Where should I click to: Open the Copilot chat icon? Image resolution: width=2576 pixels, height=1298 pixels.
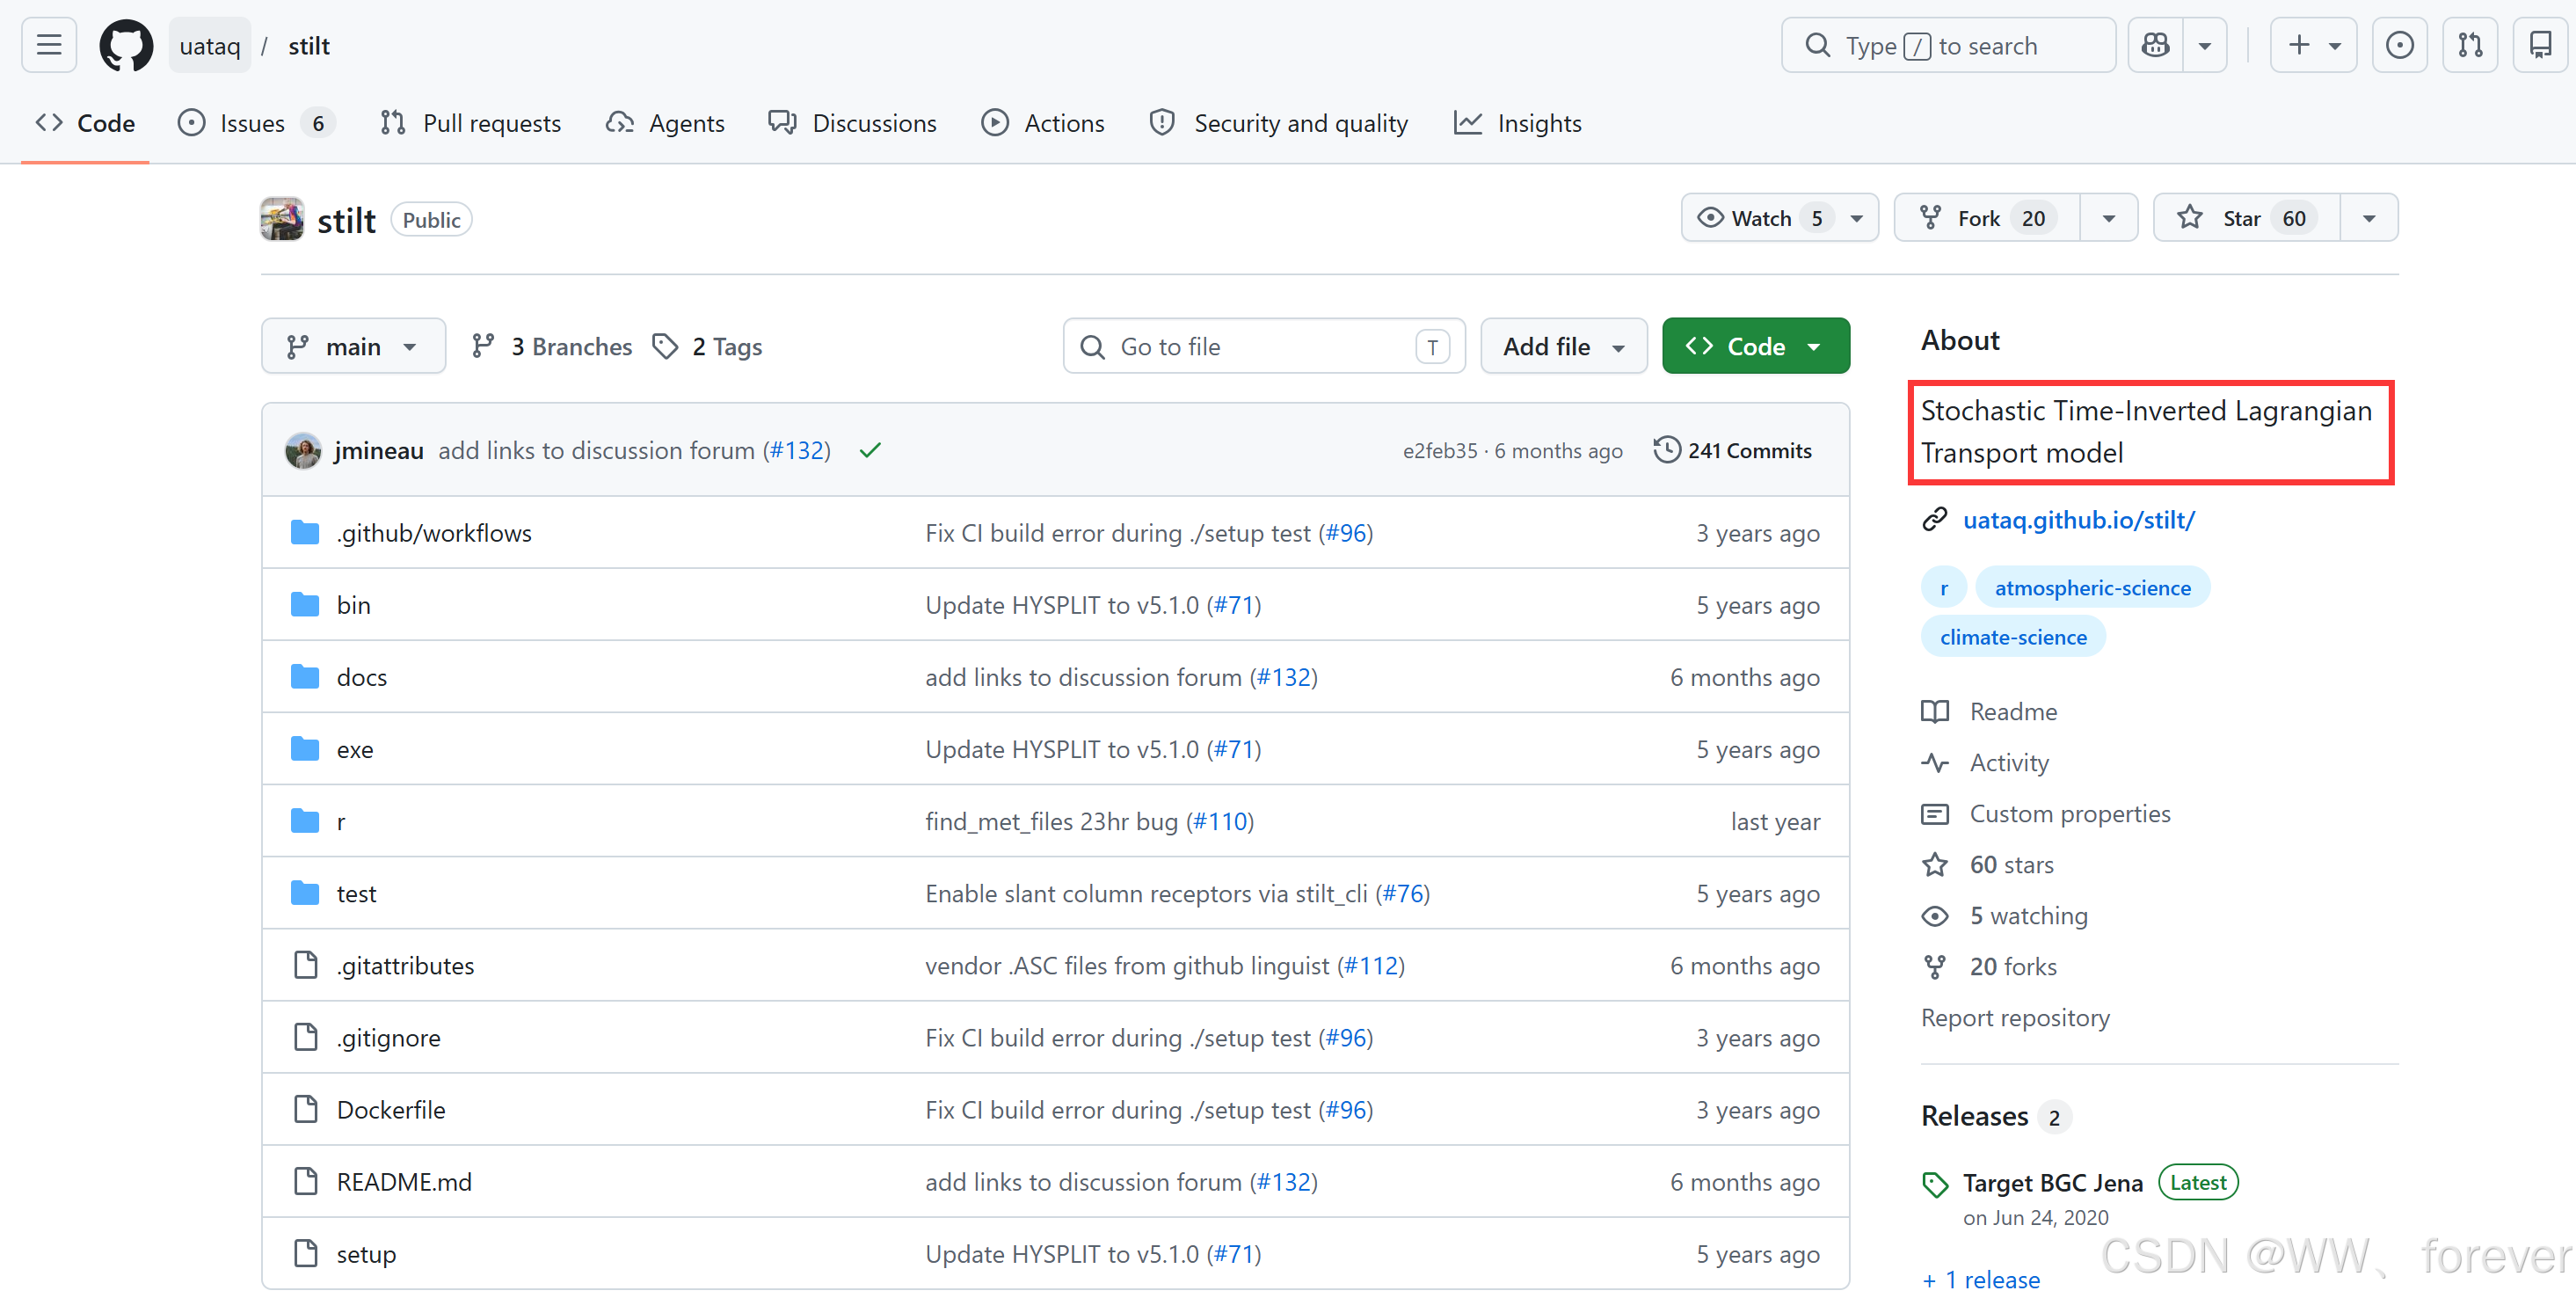(x=2155, y=45)
